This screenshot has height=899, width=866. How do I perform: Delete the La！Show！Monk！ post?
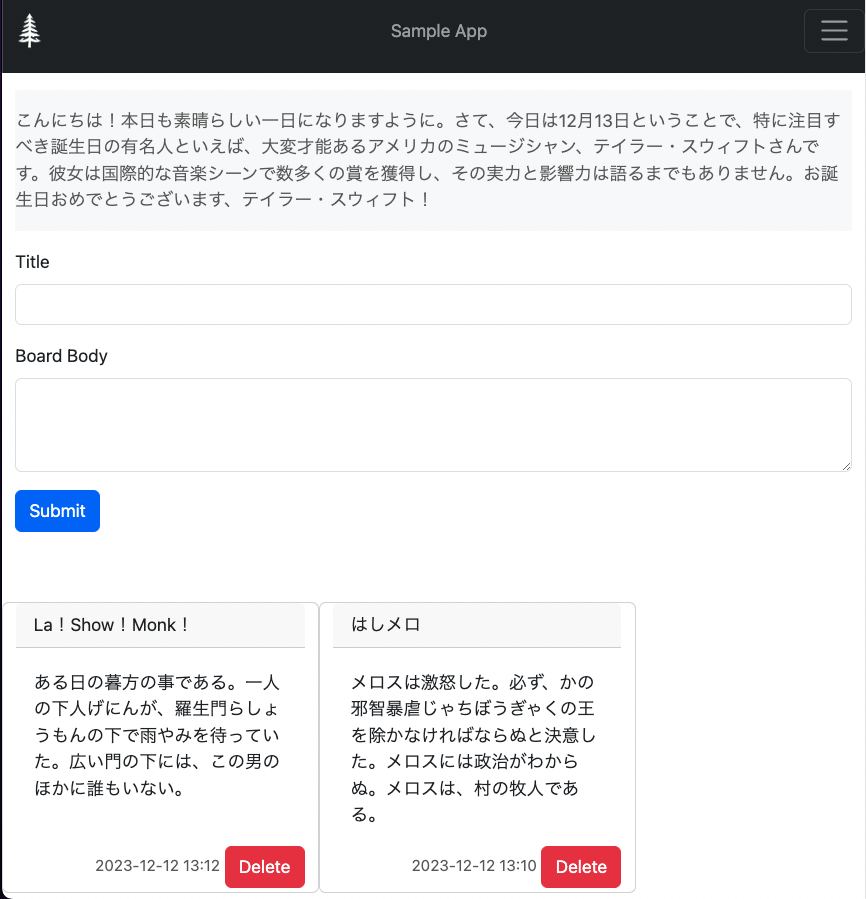[265, 867]
